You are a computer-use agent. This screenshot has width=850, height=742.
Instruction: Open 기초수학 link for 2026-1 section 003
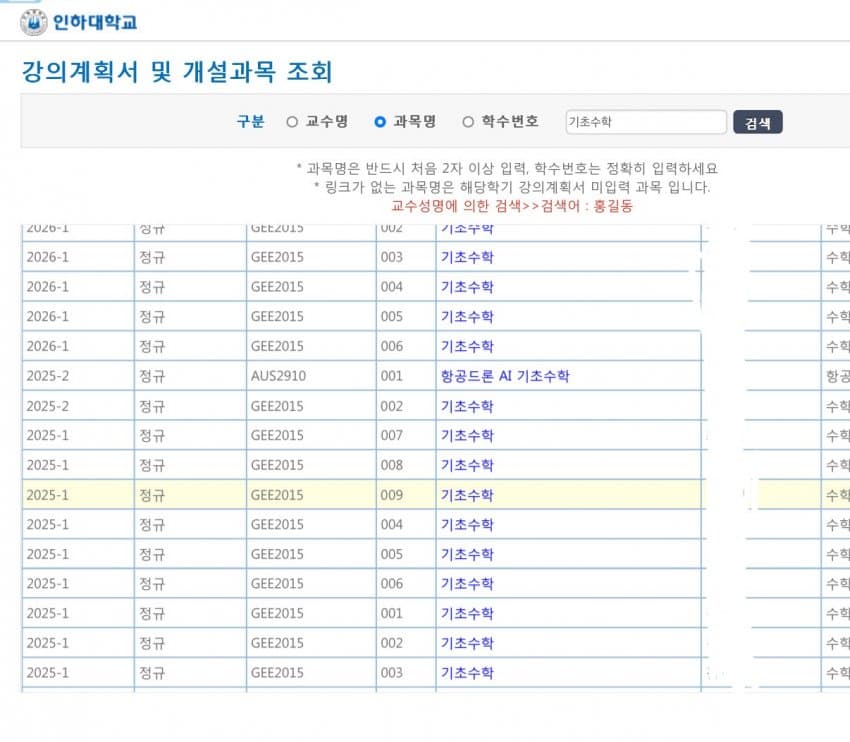467,257
